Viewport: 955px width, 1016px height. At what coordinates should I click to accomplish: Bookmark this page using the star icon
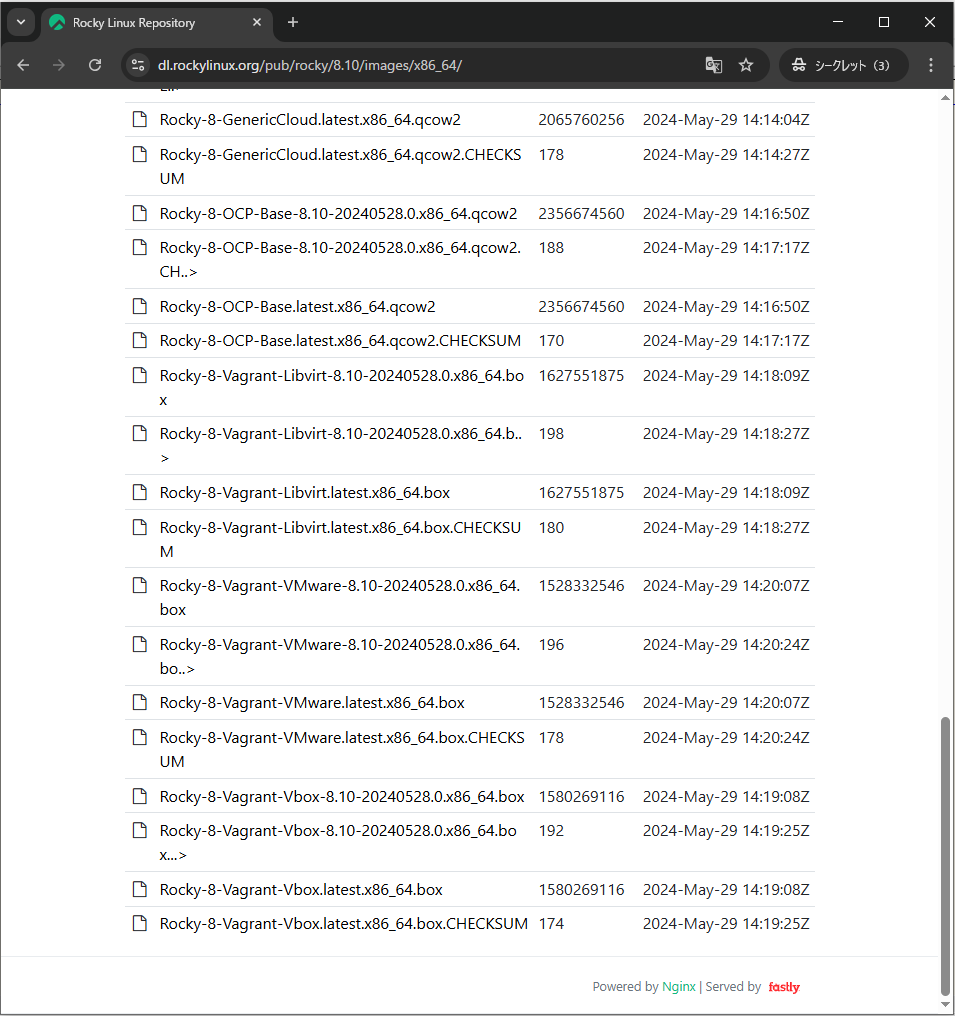pos(745,64)
